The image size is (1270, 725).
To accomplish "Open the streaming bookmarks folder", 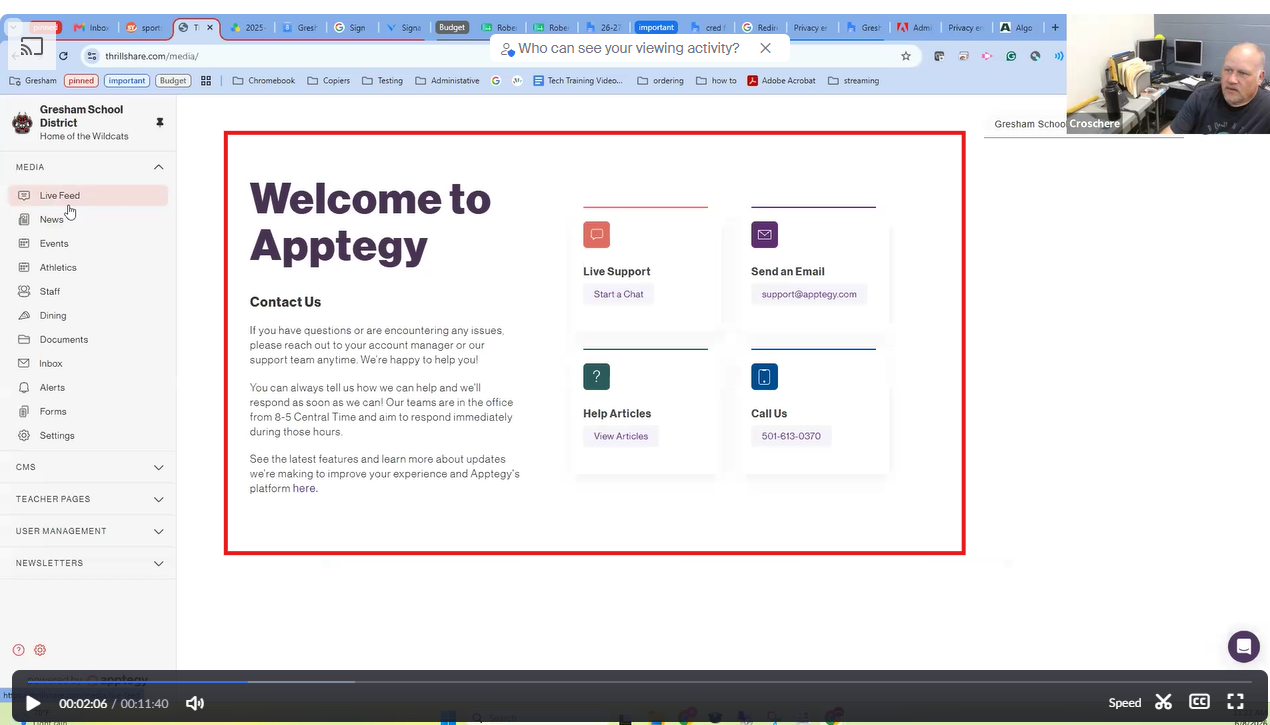I will 854,81.
